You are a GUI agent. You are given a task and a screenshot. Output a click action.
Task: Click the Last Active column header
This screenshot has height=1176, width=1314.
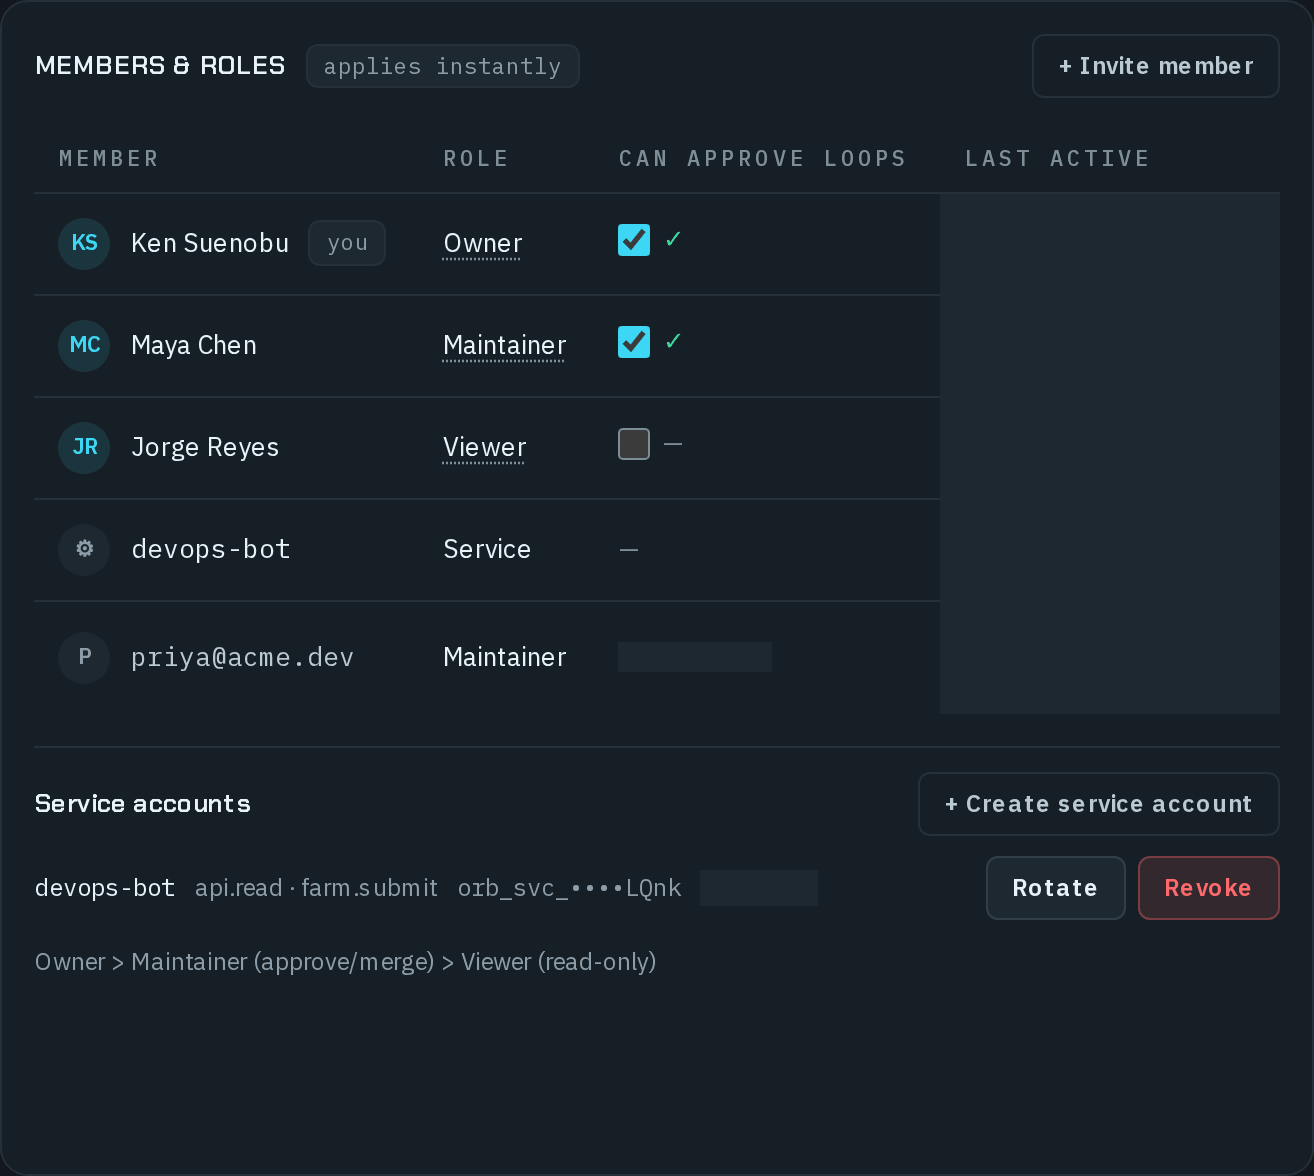pos(1057,158)
